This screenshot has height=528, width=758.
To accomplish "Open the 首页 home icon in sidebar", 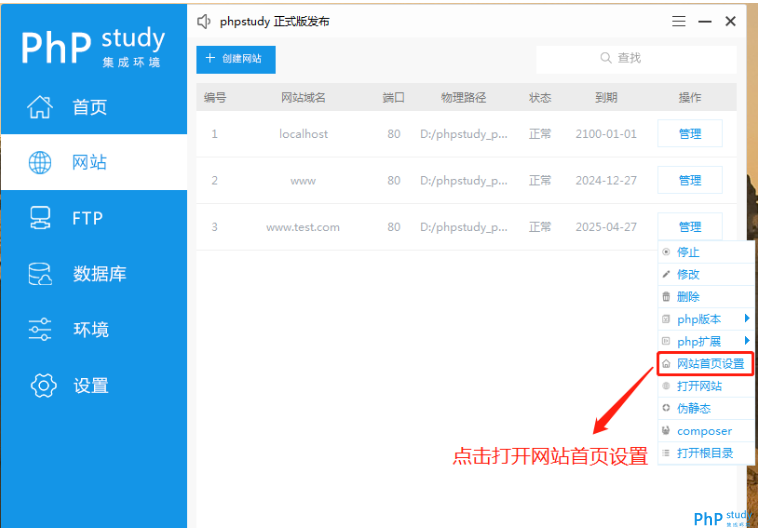I will coord(40,107).
